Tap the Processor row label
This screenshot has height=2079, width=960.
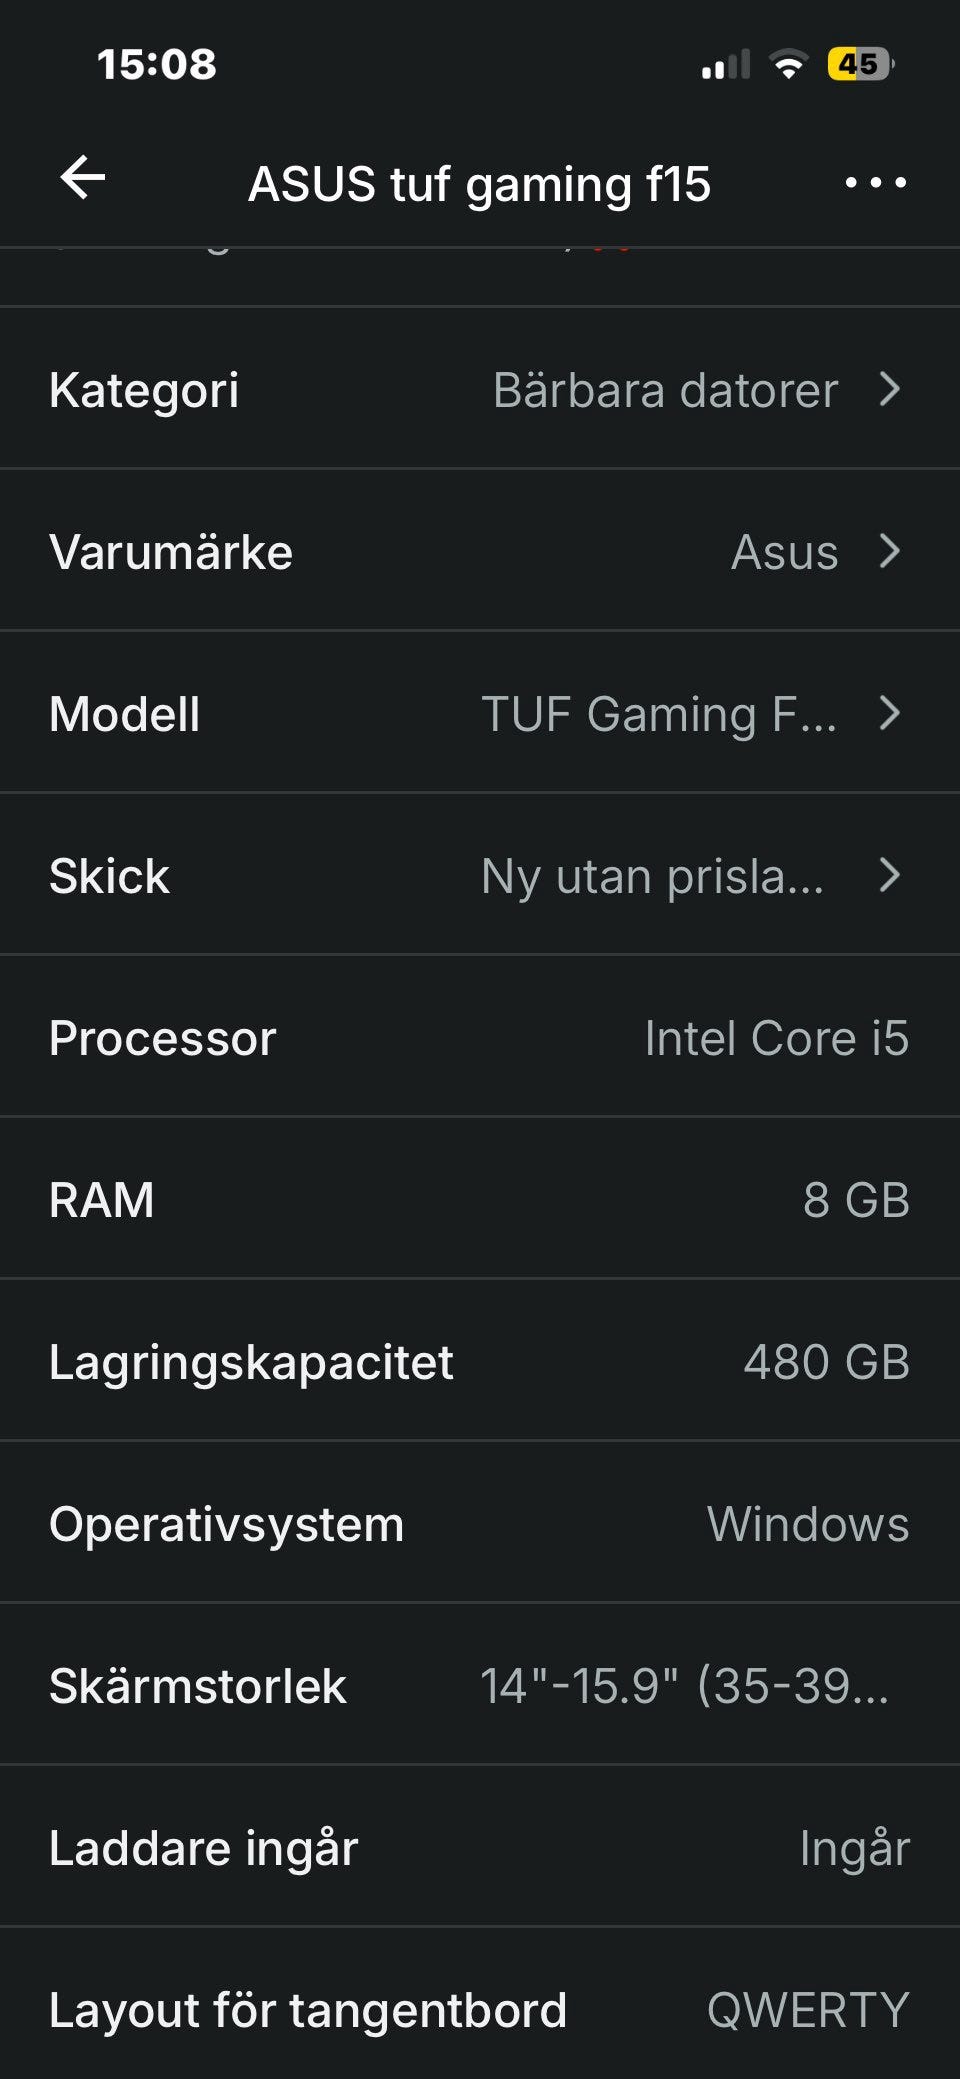163,1038
